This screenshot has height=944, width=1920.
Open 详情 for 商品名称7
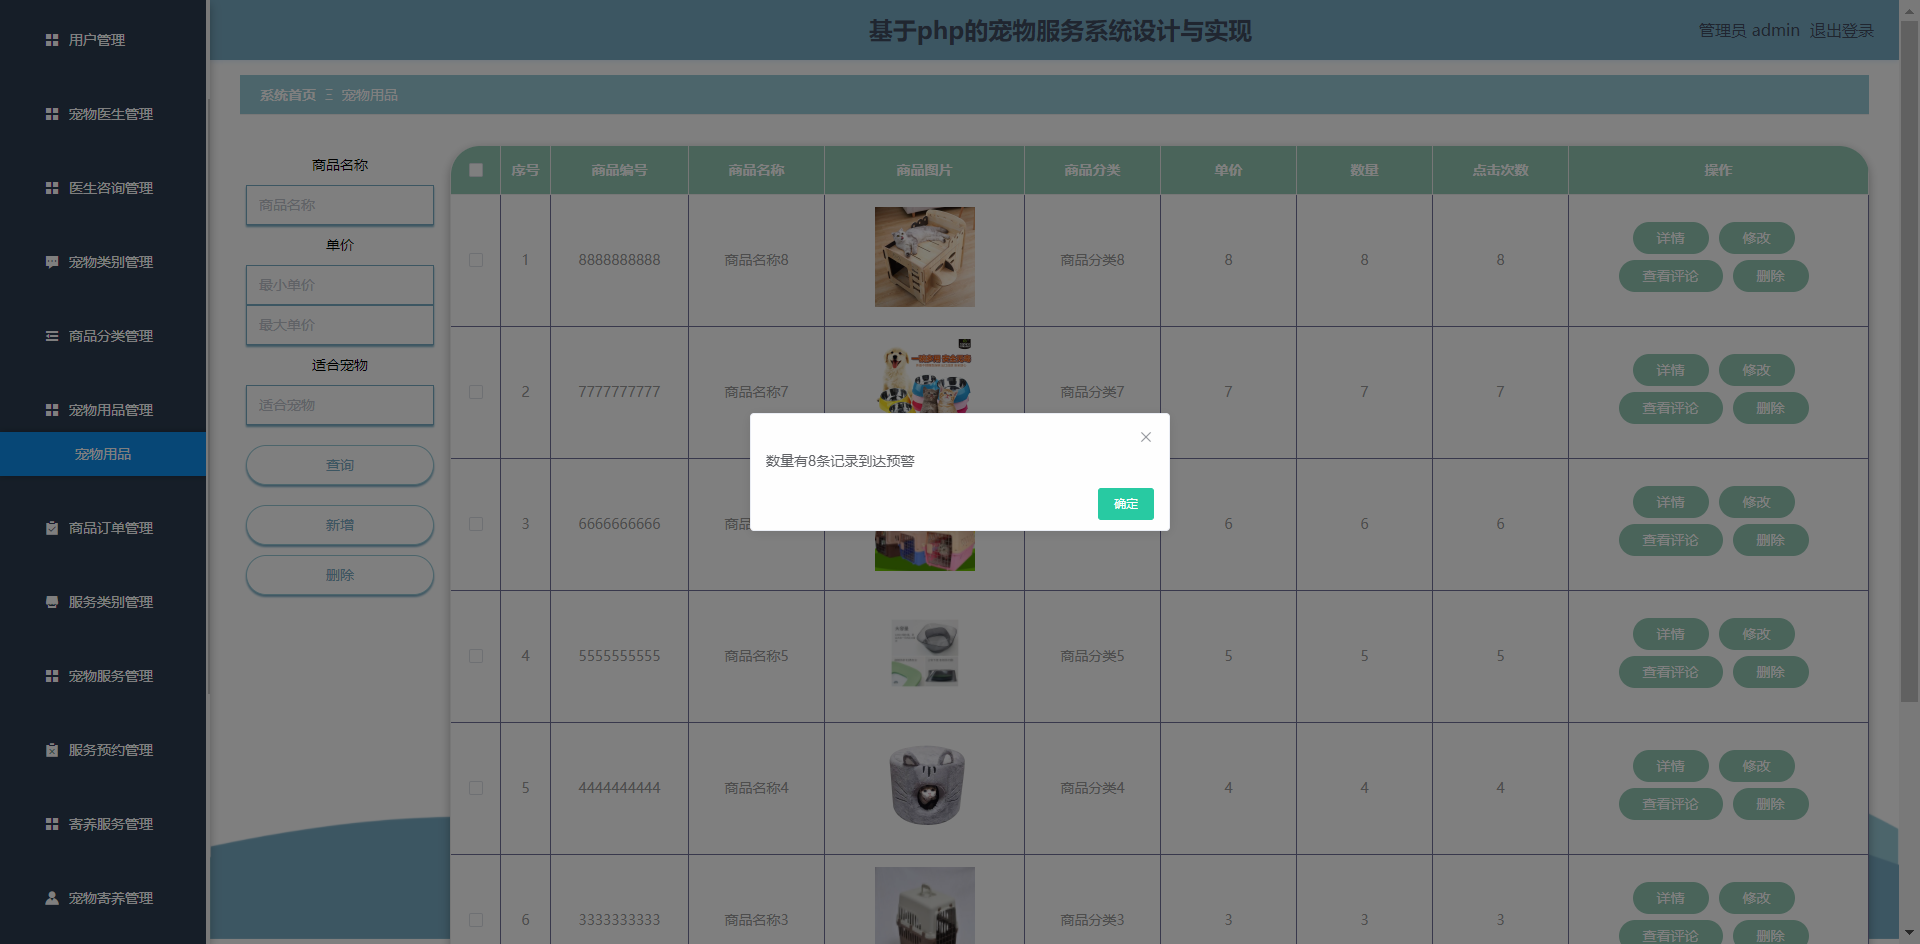(x=1670, y=370)
